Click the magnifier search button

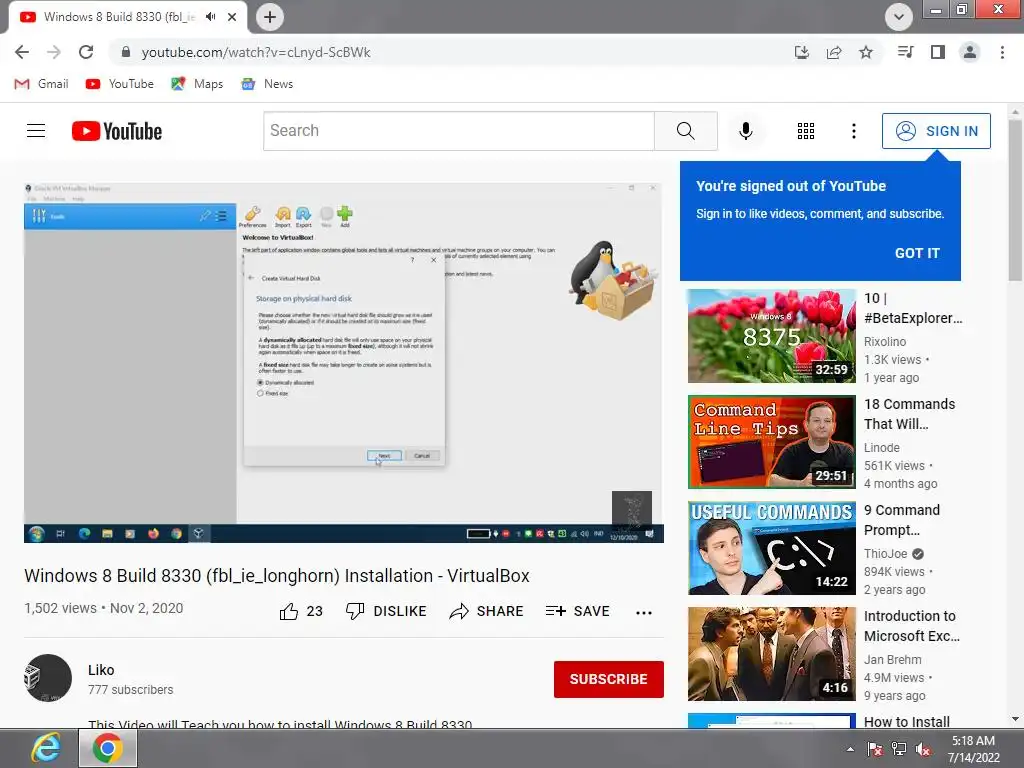coord(686,131)
